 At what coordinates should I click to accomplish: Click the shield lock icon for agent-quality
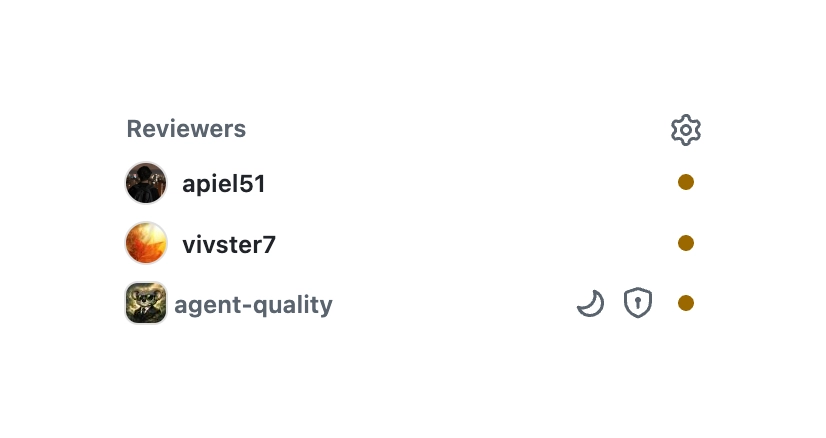[x=637, y=303]
